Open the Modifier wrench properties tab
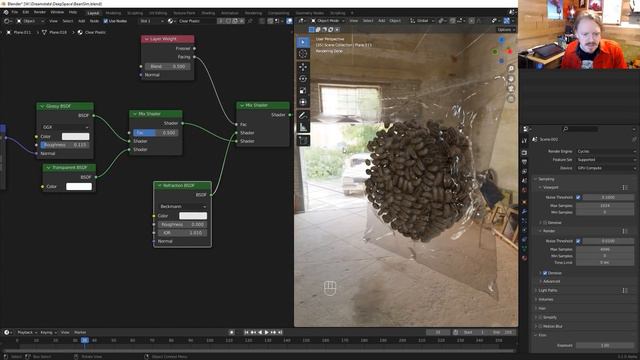Image resolution: width=640 pixels, height=360 pixels. 524,211
